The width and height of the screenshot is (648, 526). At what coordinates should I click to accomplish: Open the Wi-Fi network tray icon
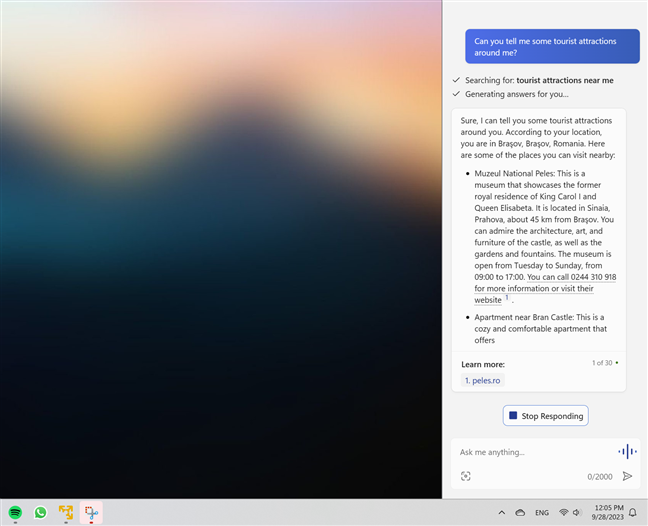coord(564,512)
